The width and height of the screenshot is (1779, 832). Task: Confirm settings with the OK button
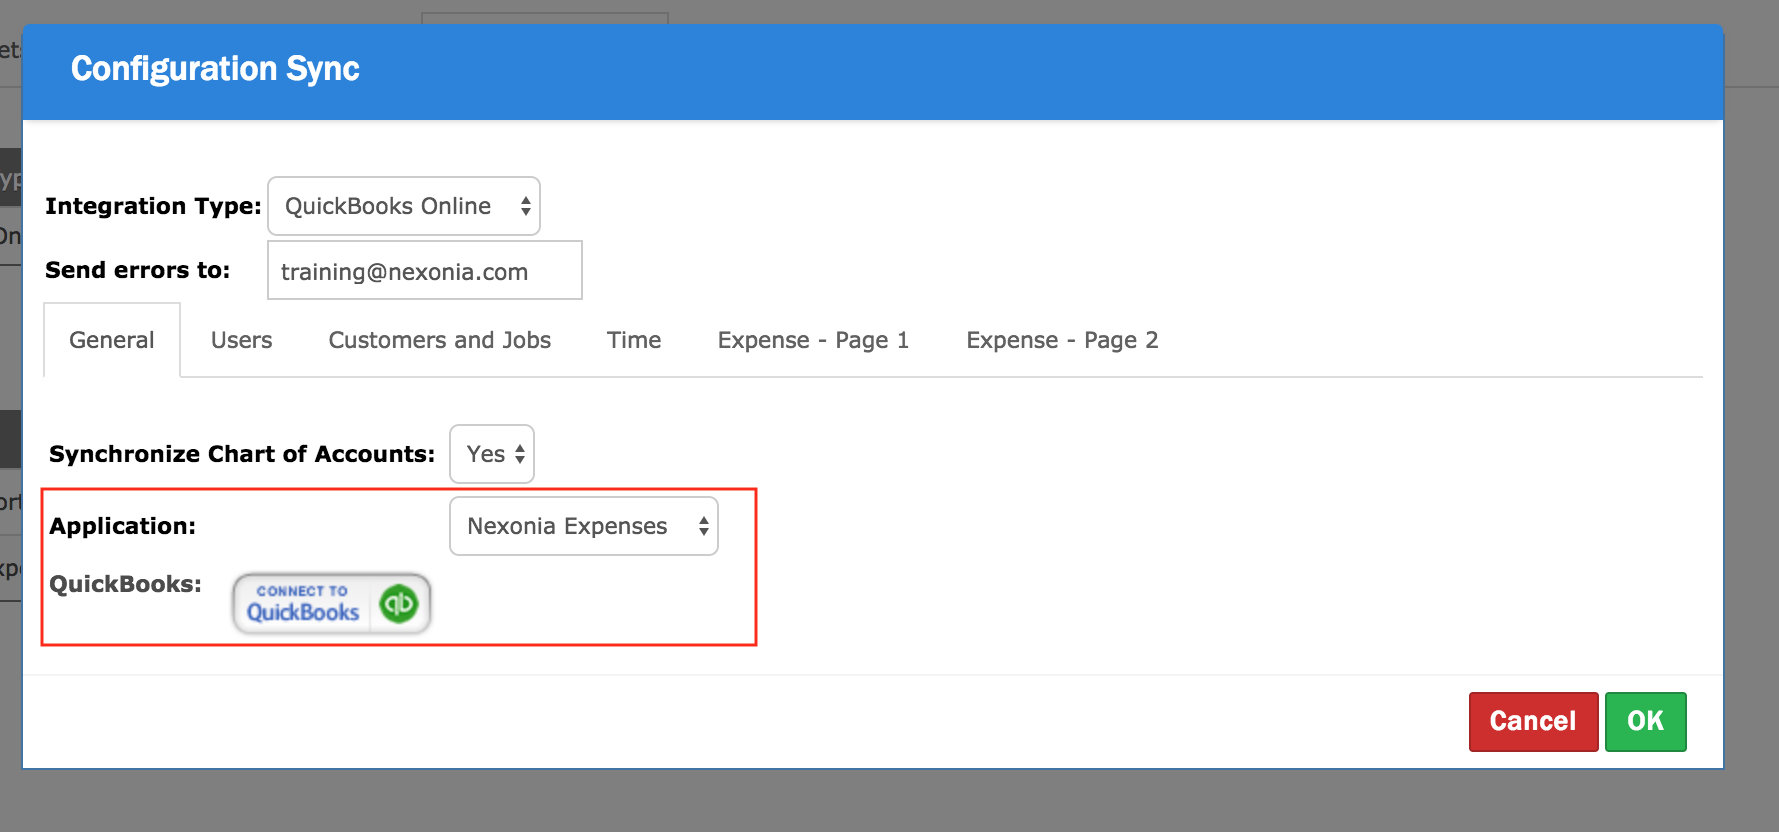1645,721
